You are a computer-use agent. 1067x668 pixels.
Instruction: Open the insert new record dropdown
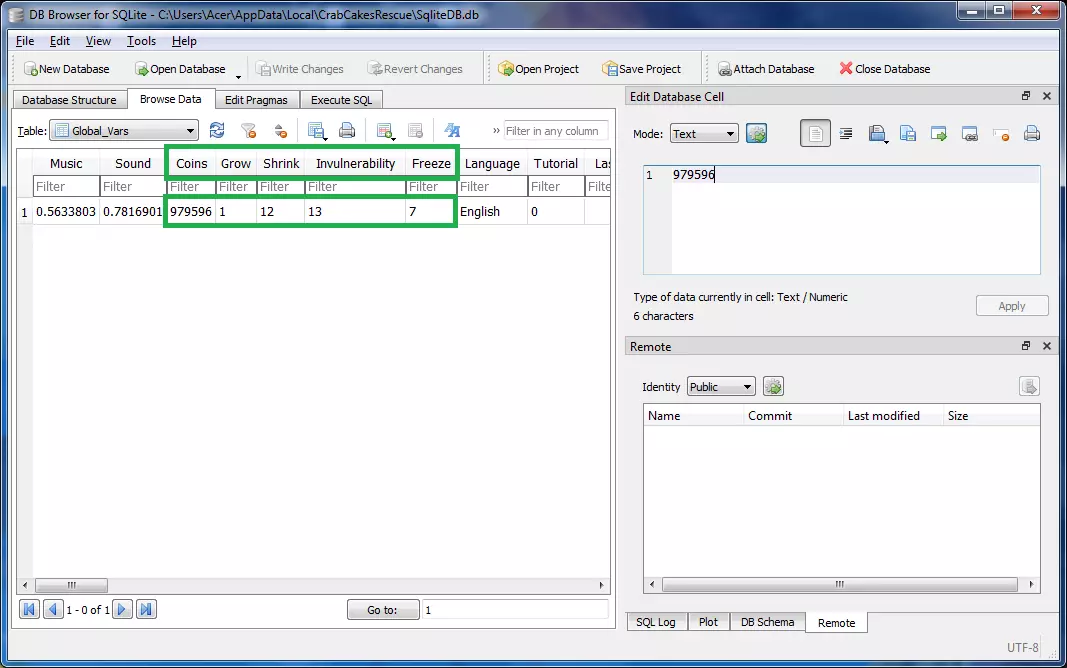(385, 131)
